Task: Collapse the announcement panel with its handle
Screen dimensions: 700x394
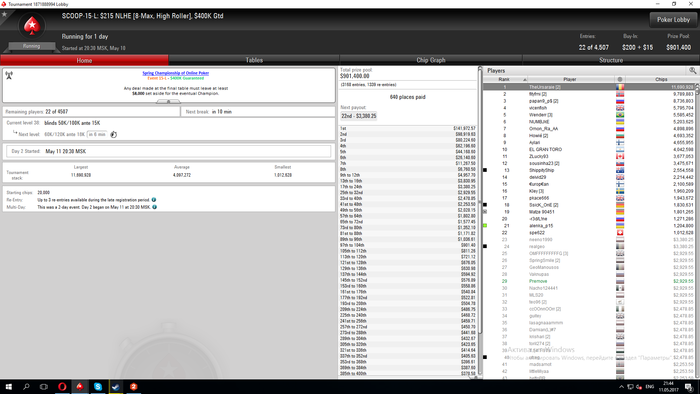Action: coord(168,102)
